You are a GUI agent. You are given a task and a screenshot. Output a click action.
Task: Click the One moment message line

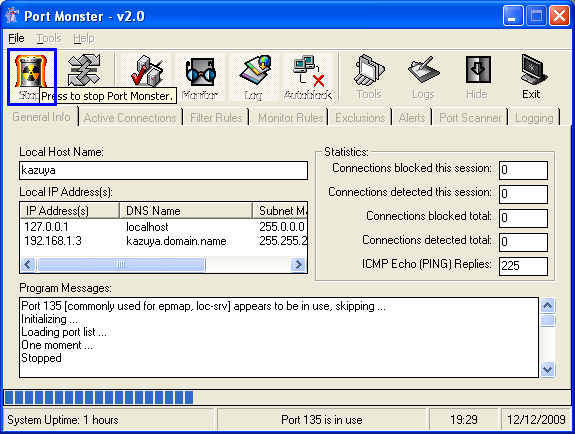click(x=57, y=345)
